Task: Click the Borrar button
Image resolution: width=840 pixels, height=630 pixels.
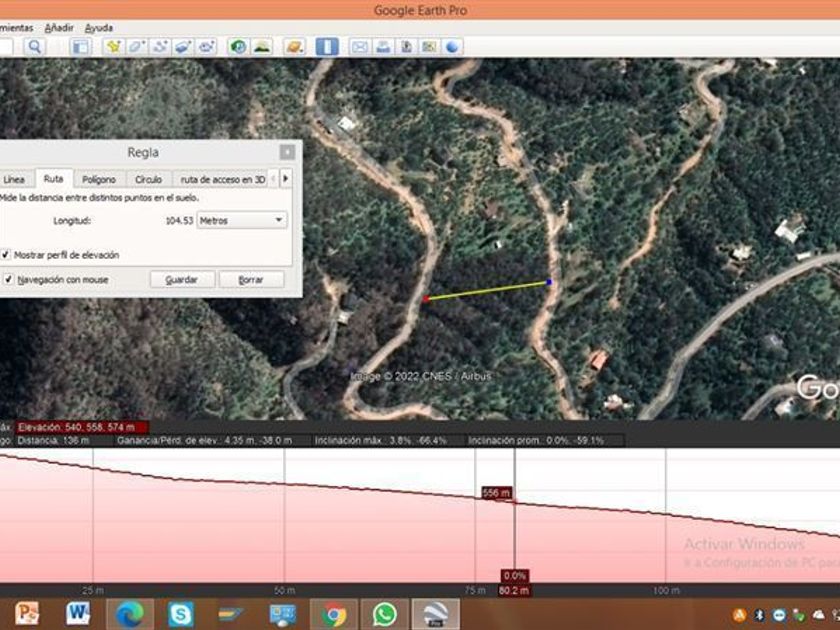Action: pyautogui.click(x=251, y=280)
